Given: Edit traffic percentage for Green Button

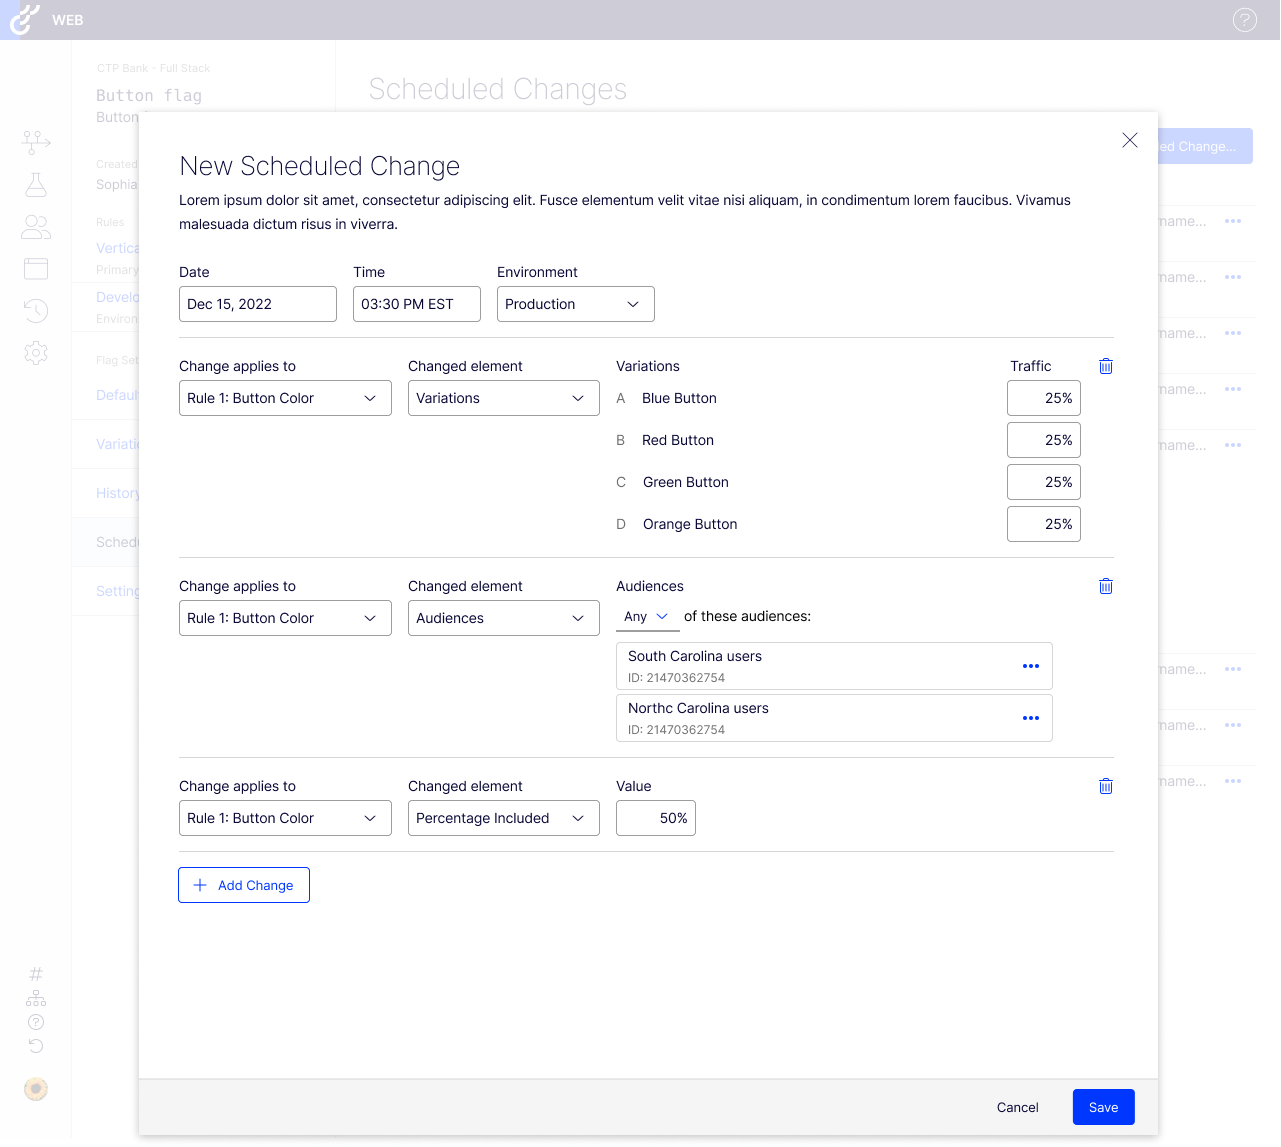Looking at the screenshot, I should tap(1044, 482).
